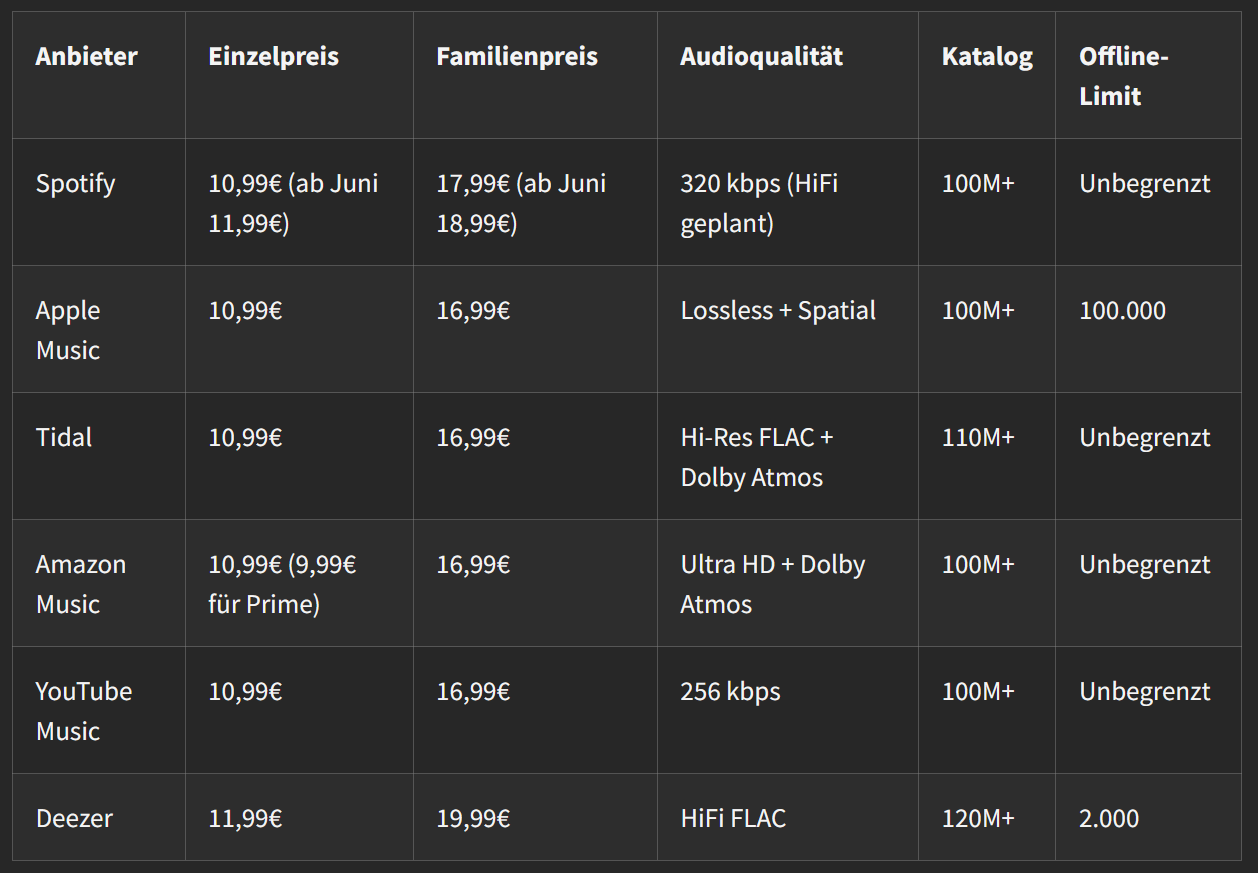
Task: Select the Lossless + Spatial cell
Action: pyautogui.click(x=778, y=311)
